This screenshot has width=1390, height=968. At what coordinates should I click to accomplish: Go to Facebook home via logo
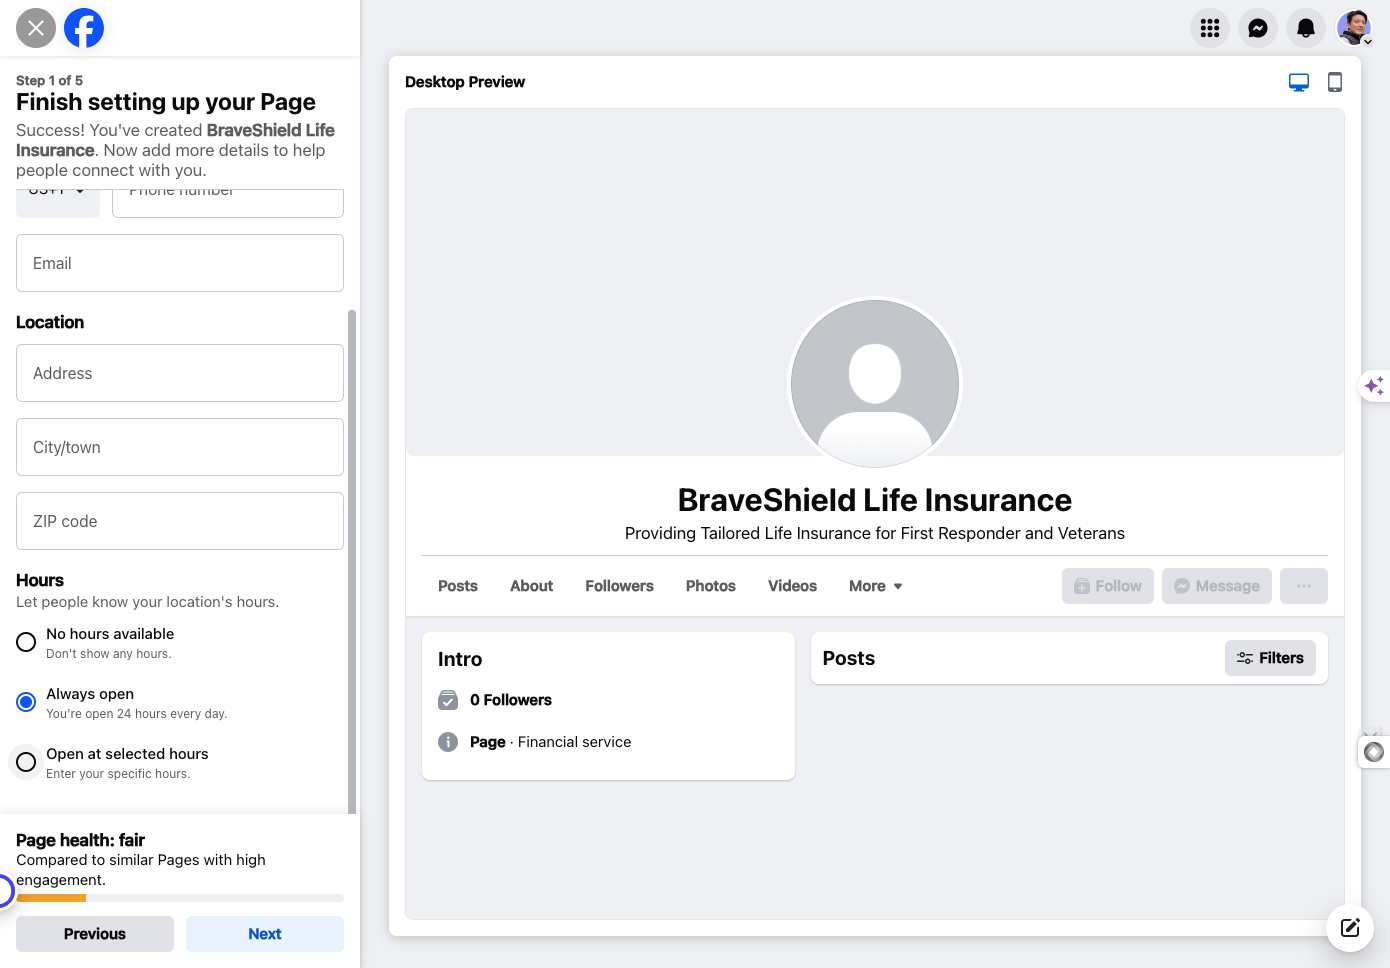point(84,28)
